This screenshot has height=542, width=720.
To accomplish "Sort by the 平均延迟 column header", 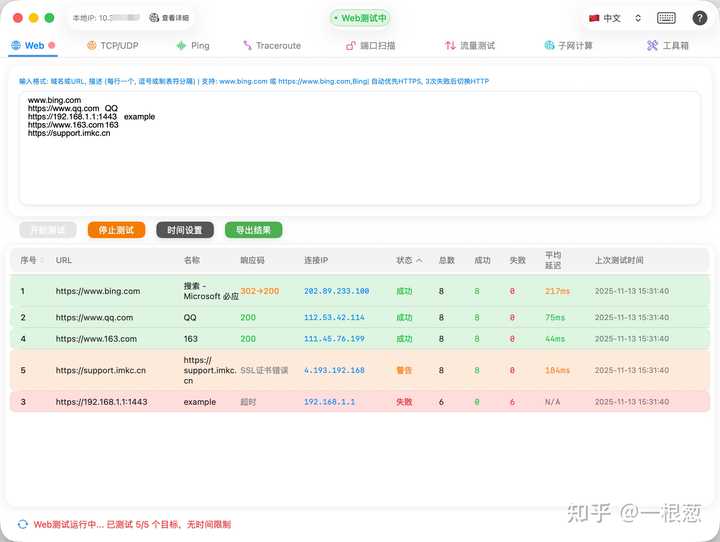I will pos(553,260).
